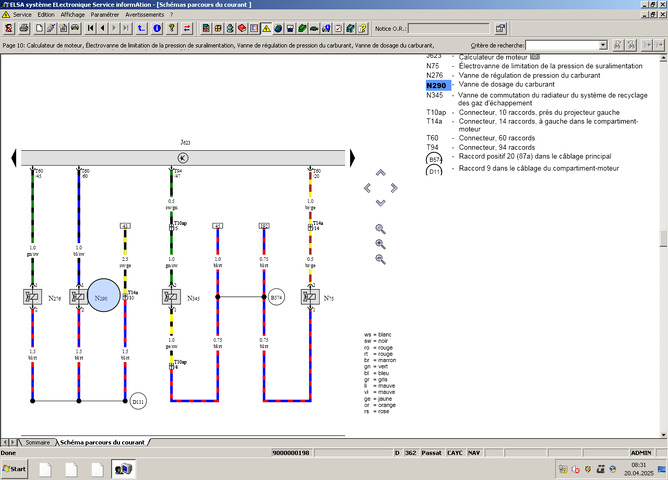Click the N290 blue circle in diagram
The width and height of the screenshot is (668, 480).
click(x=102, y=297)
